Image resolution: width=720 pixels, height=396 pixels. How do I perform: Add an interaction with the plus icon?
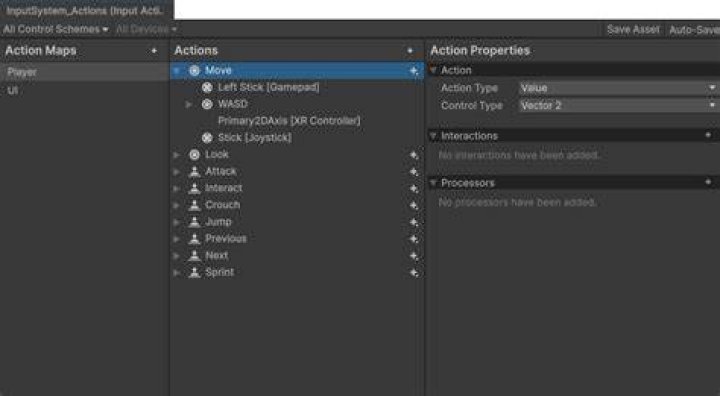(708, 135)
